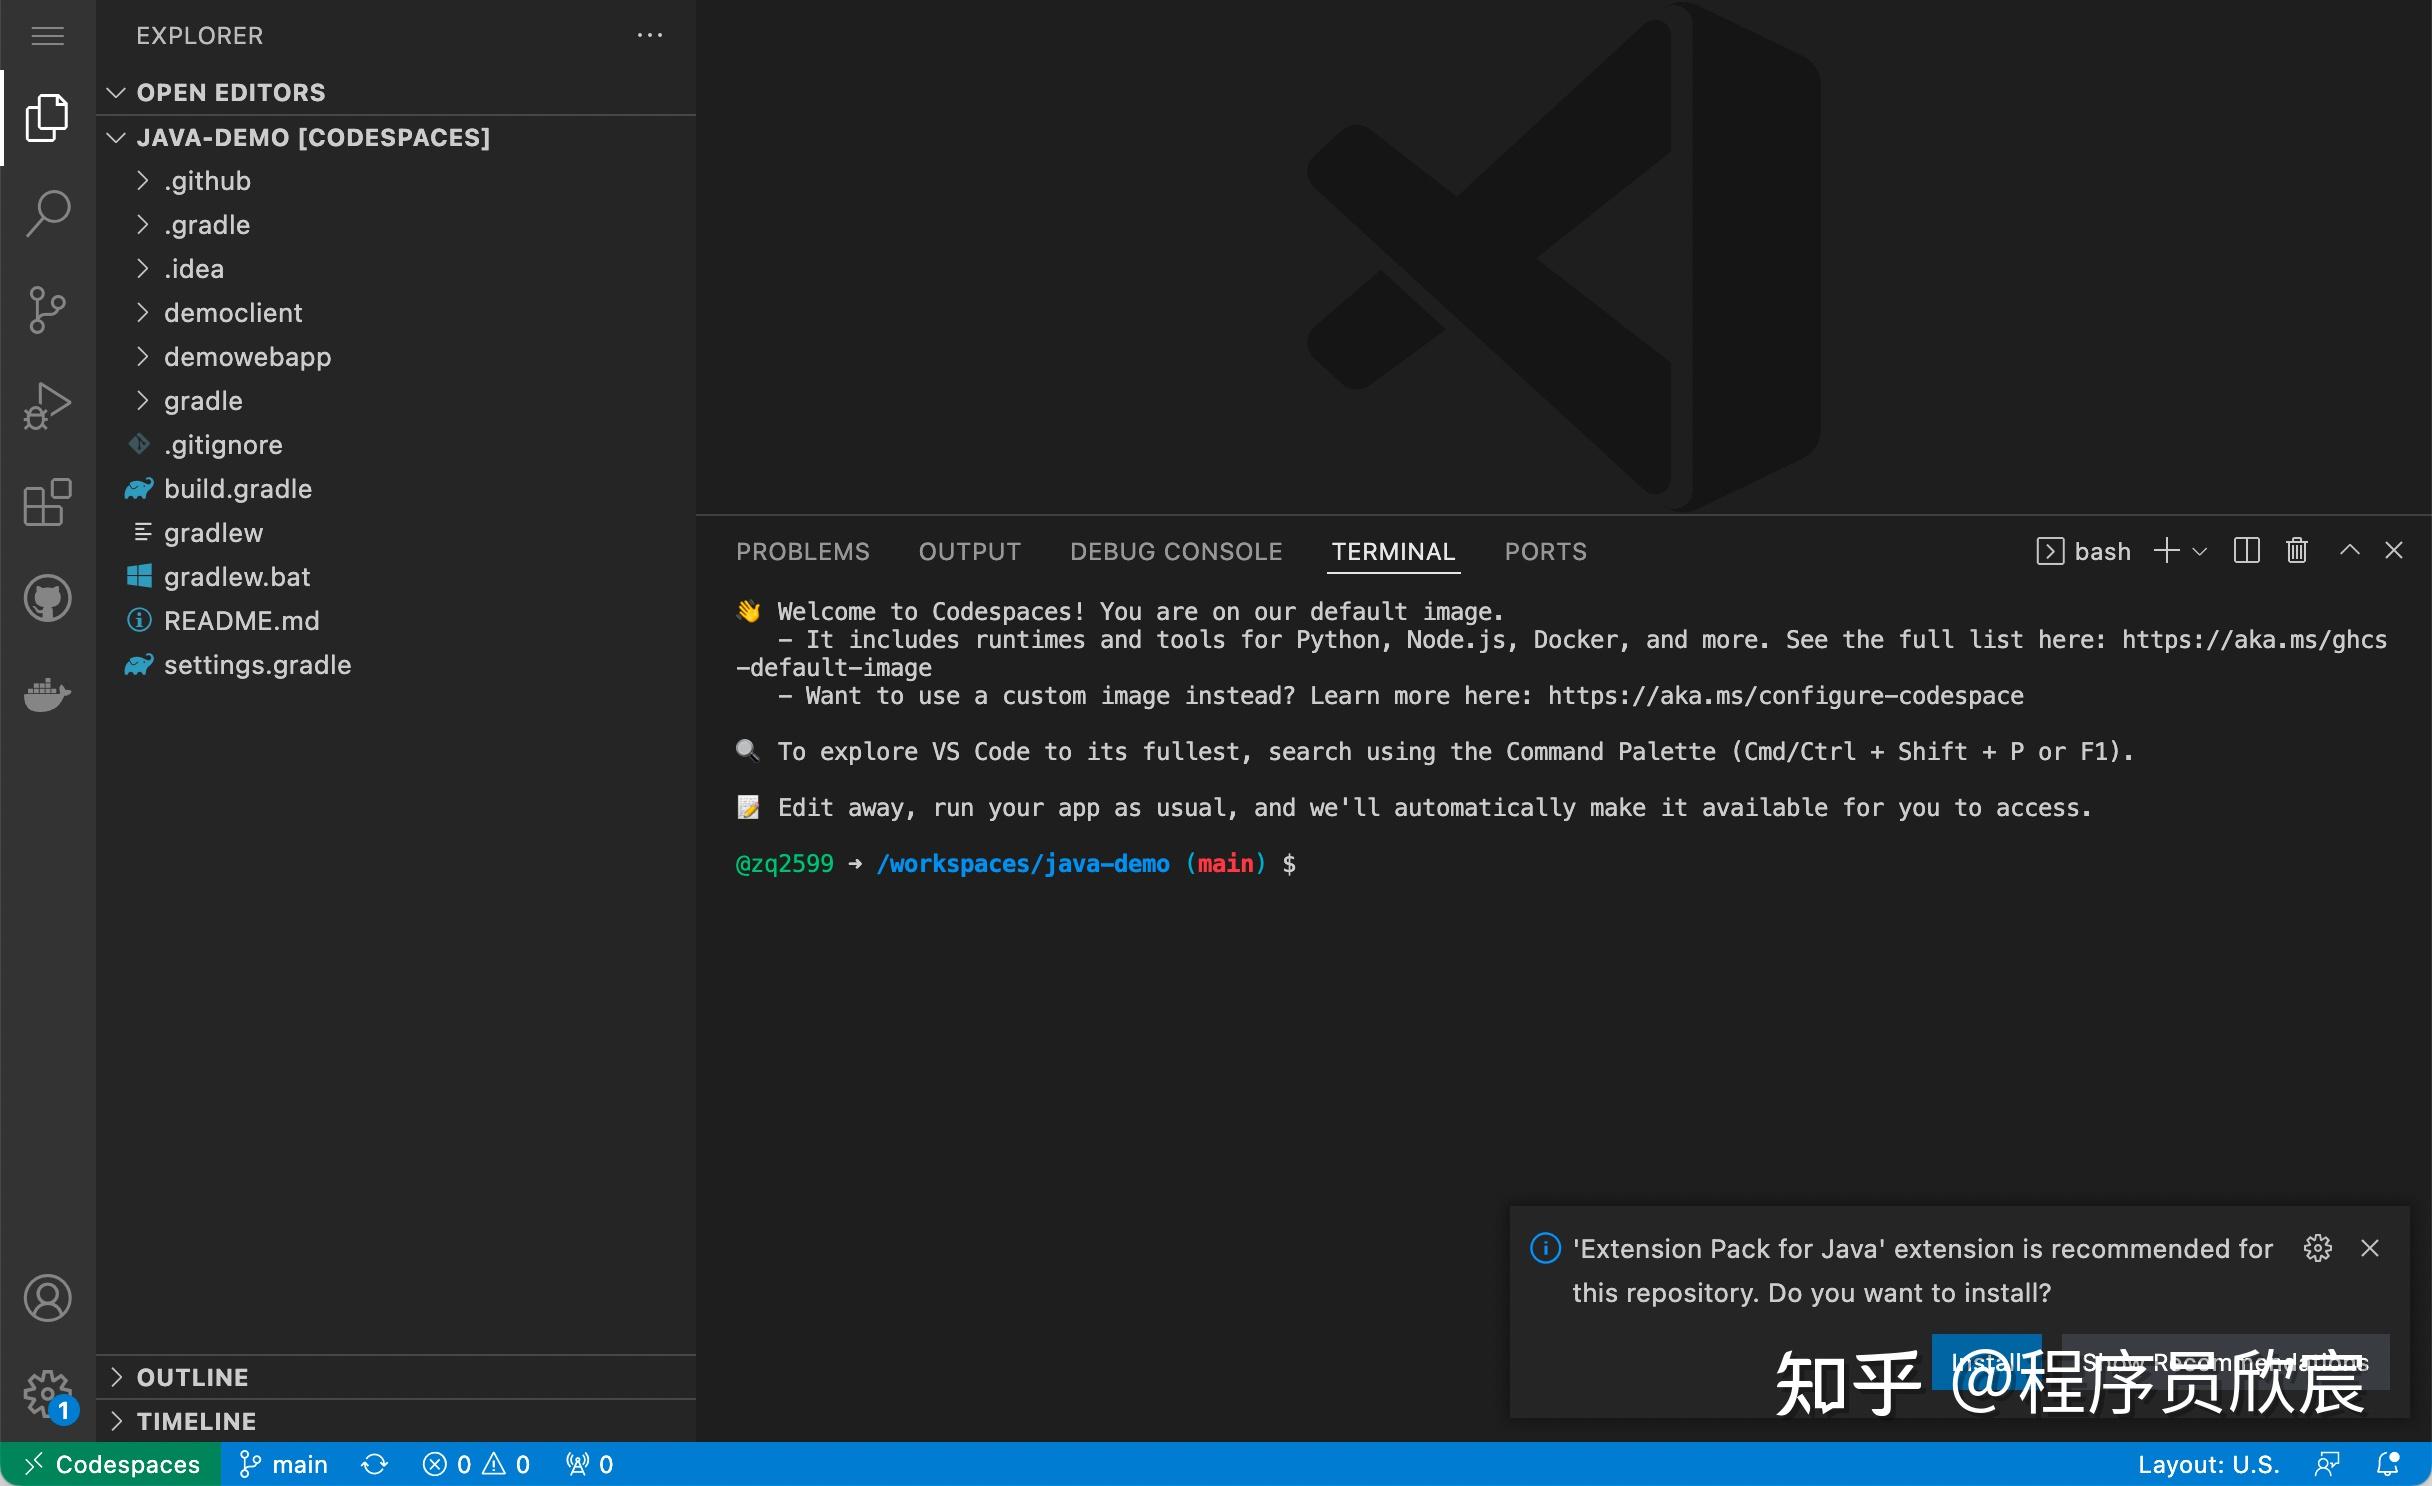
Task: Open the Search view in activity bar
Action: [x=47, y=213]
